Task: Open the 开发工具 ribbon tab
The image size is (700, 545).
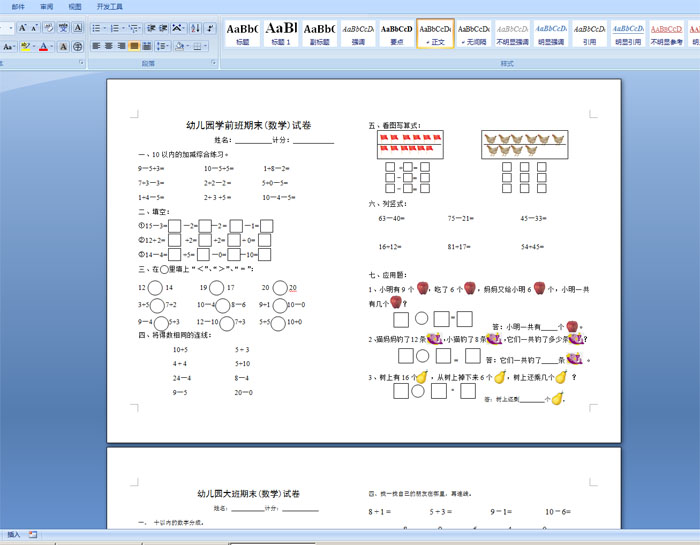Action: coord(110,7)
